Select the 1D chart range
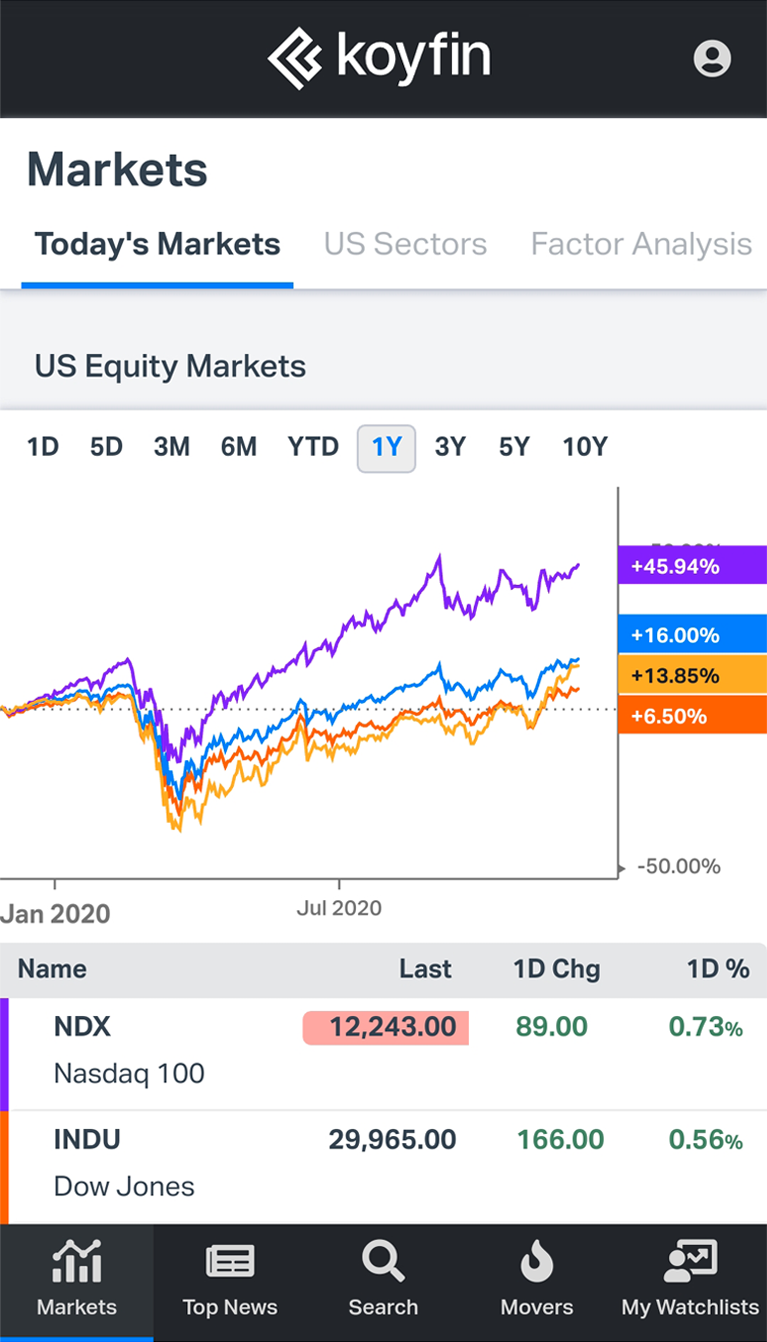 tap(43, 447)
